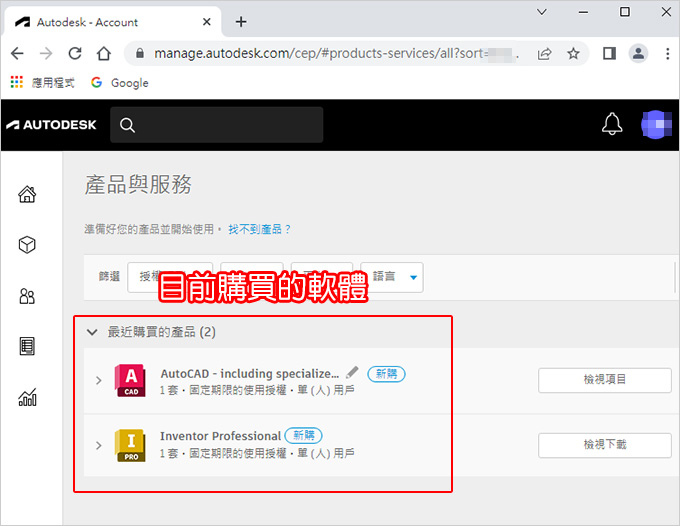The width and height of the screenshot is (680, 526).
Task: Open the Google bookmark
Action: [x=120, y=82]
